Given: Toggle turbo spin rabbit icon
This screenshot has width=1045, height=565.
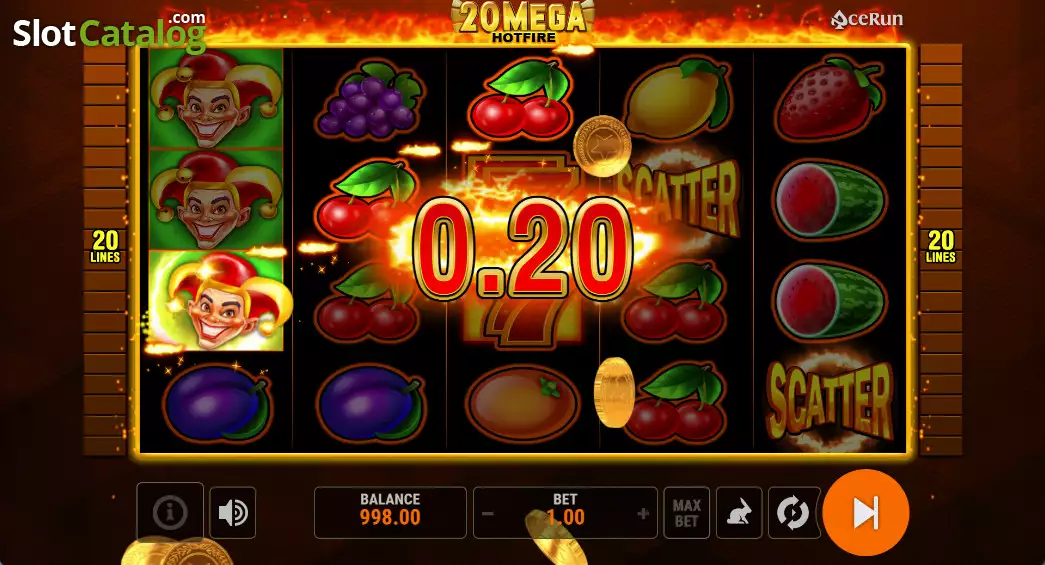Looking at the screenshot, I should pos(739,513).
